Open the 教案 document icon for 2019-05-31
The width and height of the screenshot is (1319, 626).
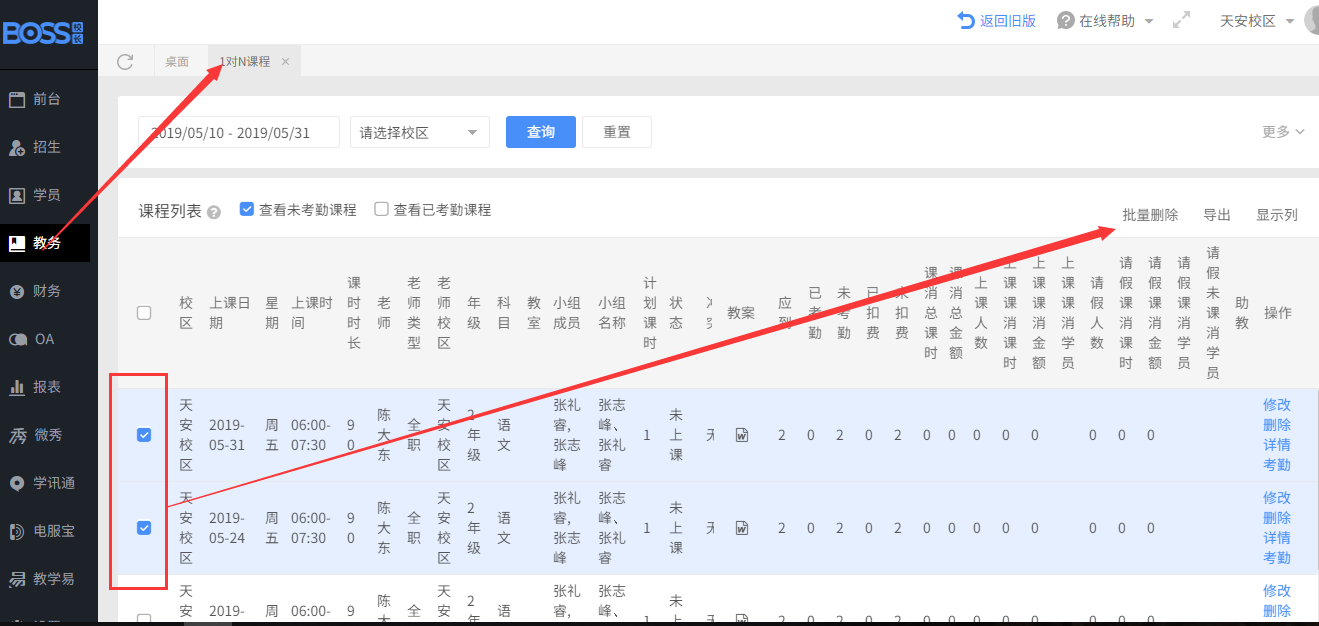click(x=742, y=435)
